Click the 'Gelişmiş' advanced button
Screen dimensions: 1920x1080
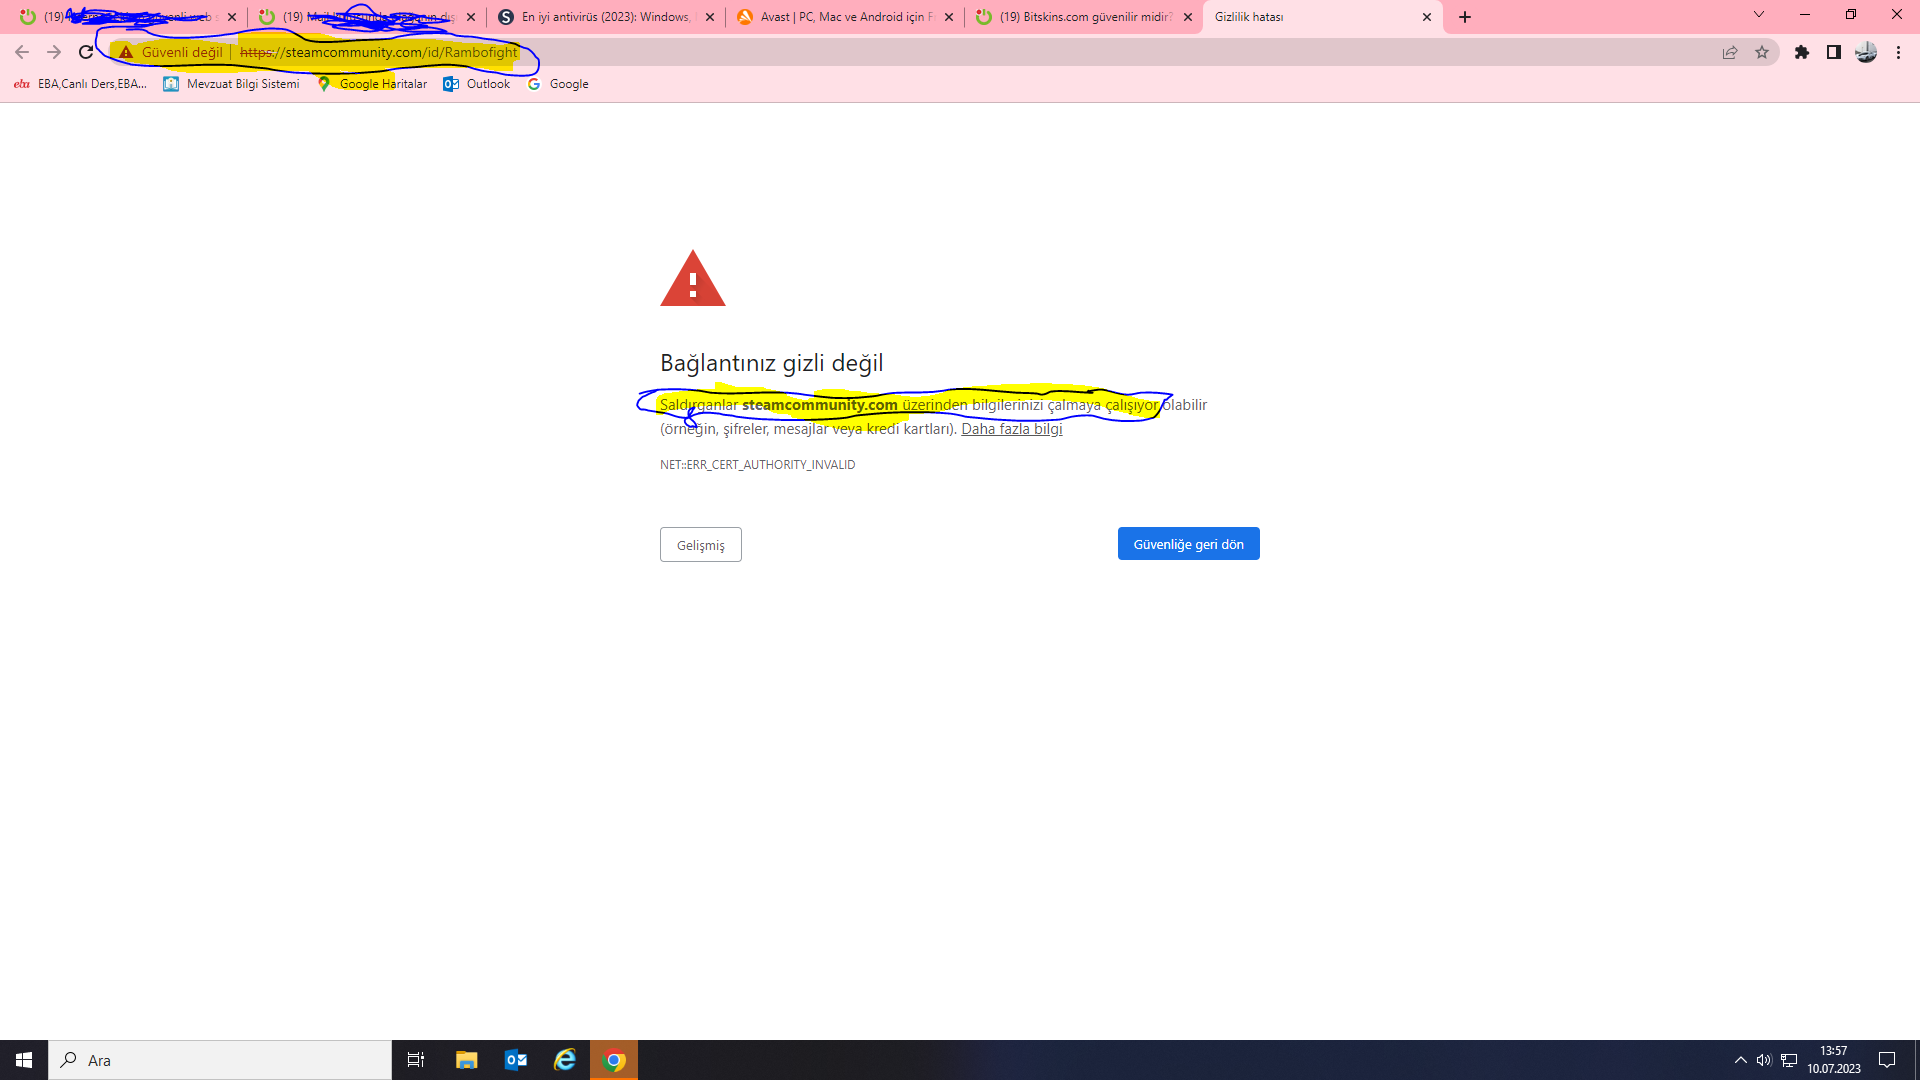coord(700,545)
